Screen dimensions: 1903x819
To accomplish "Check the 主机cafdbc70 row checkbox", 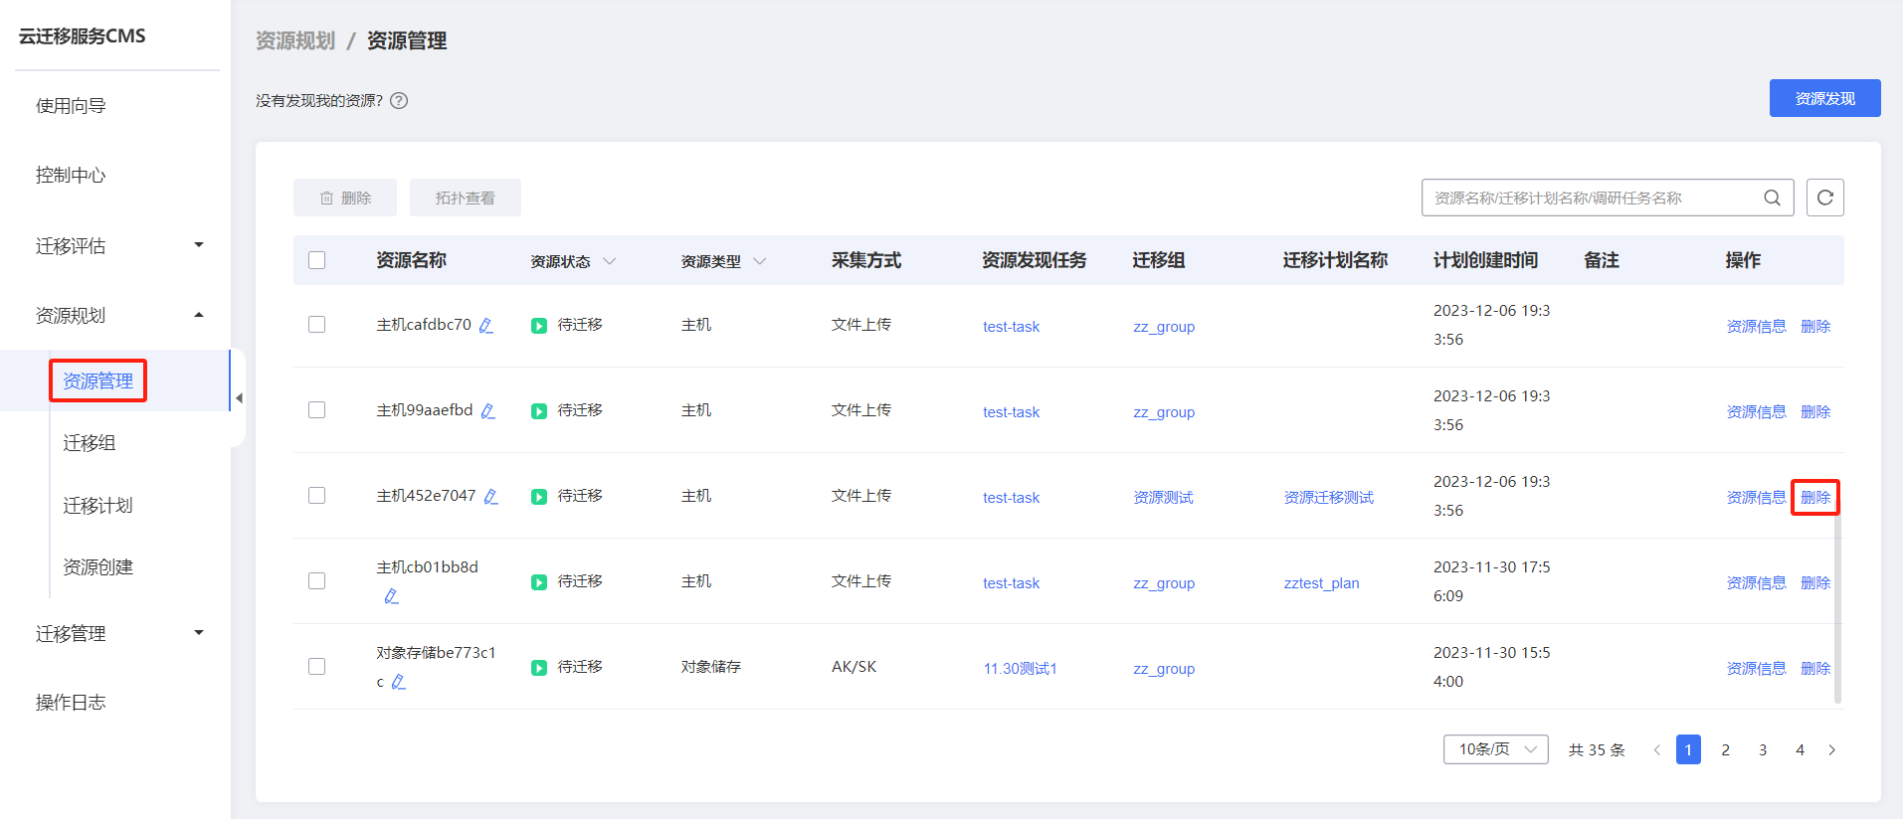I will (x=317, y=324).
